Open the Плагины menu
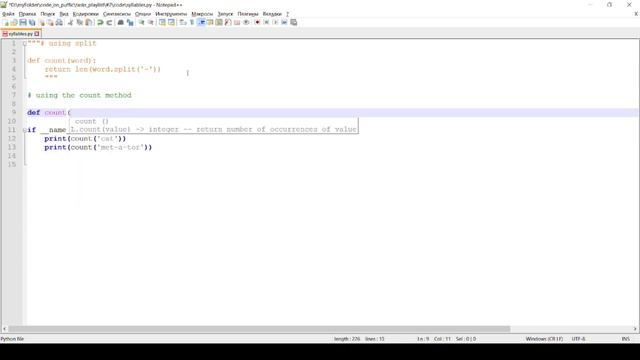Screen dimensions: 640x360 click(248, 14)
